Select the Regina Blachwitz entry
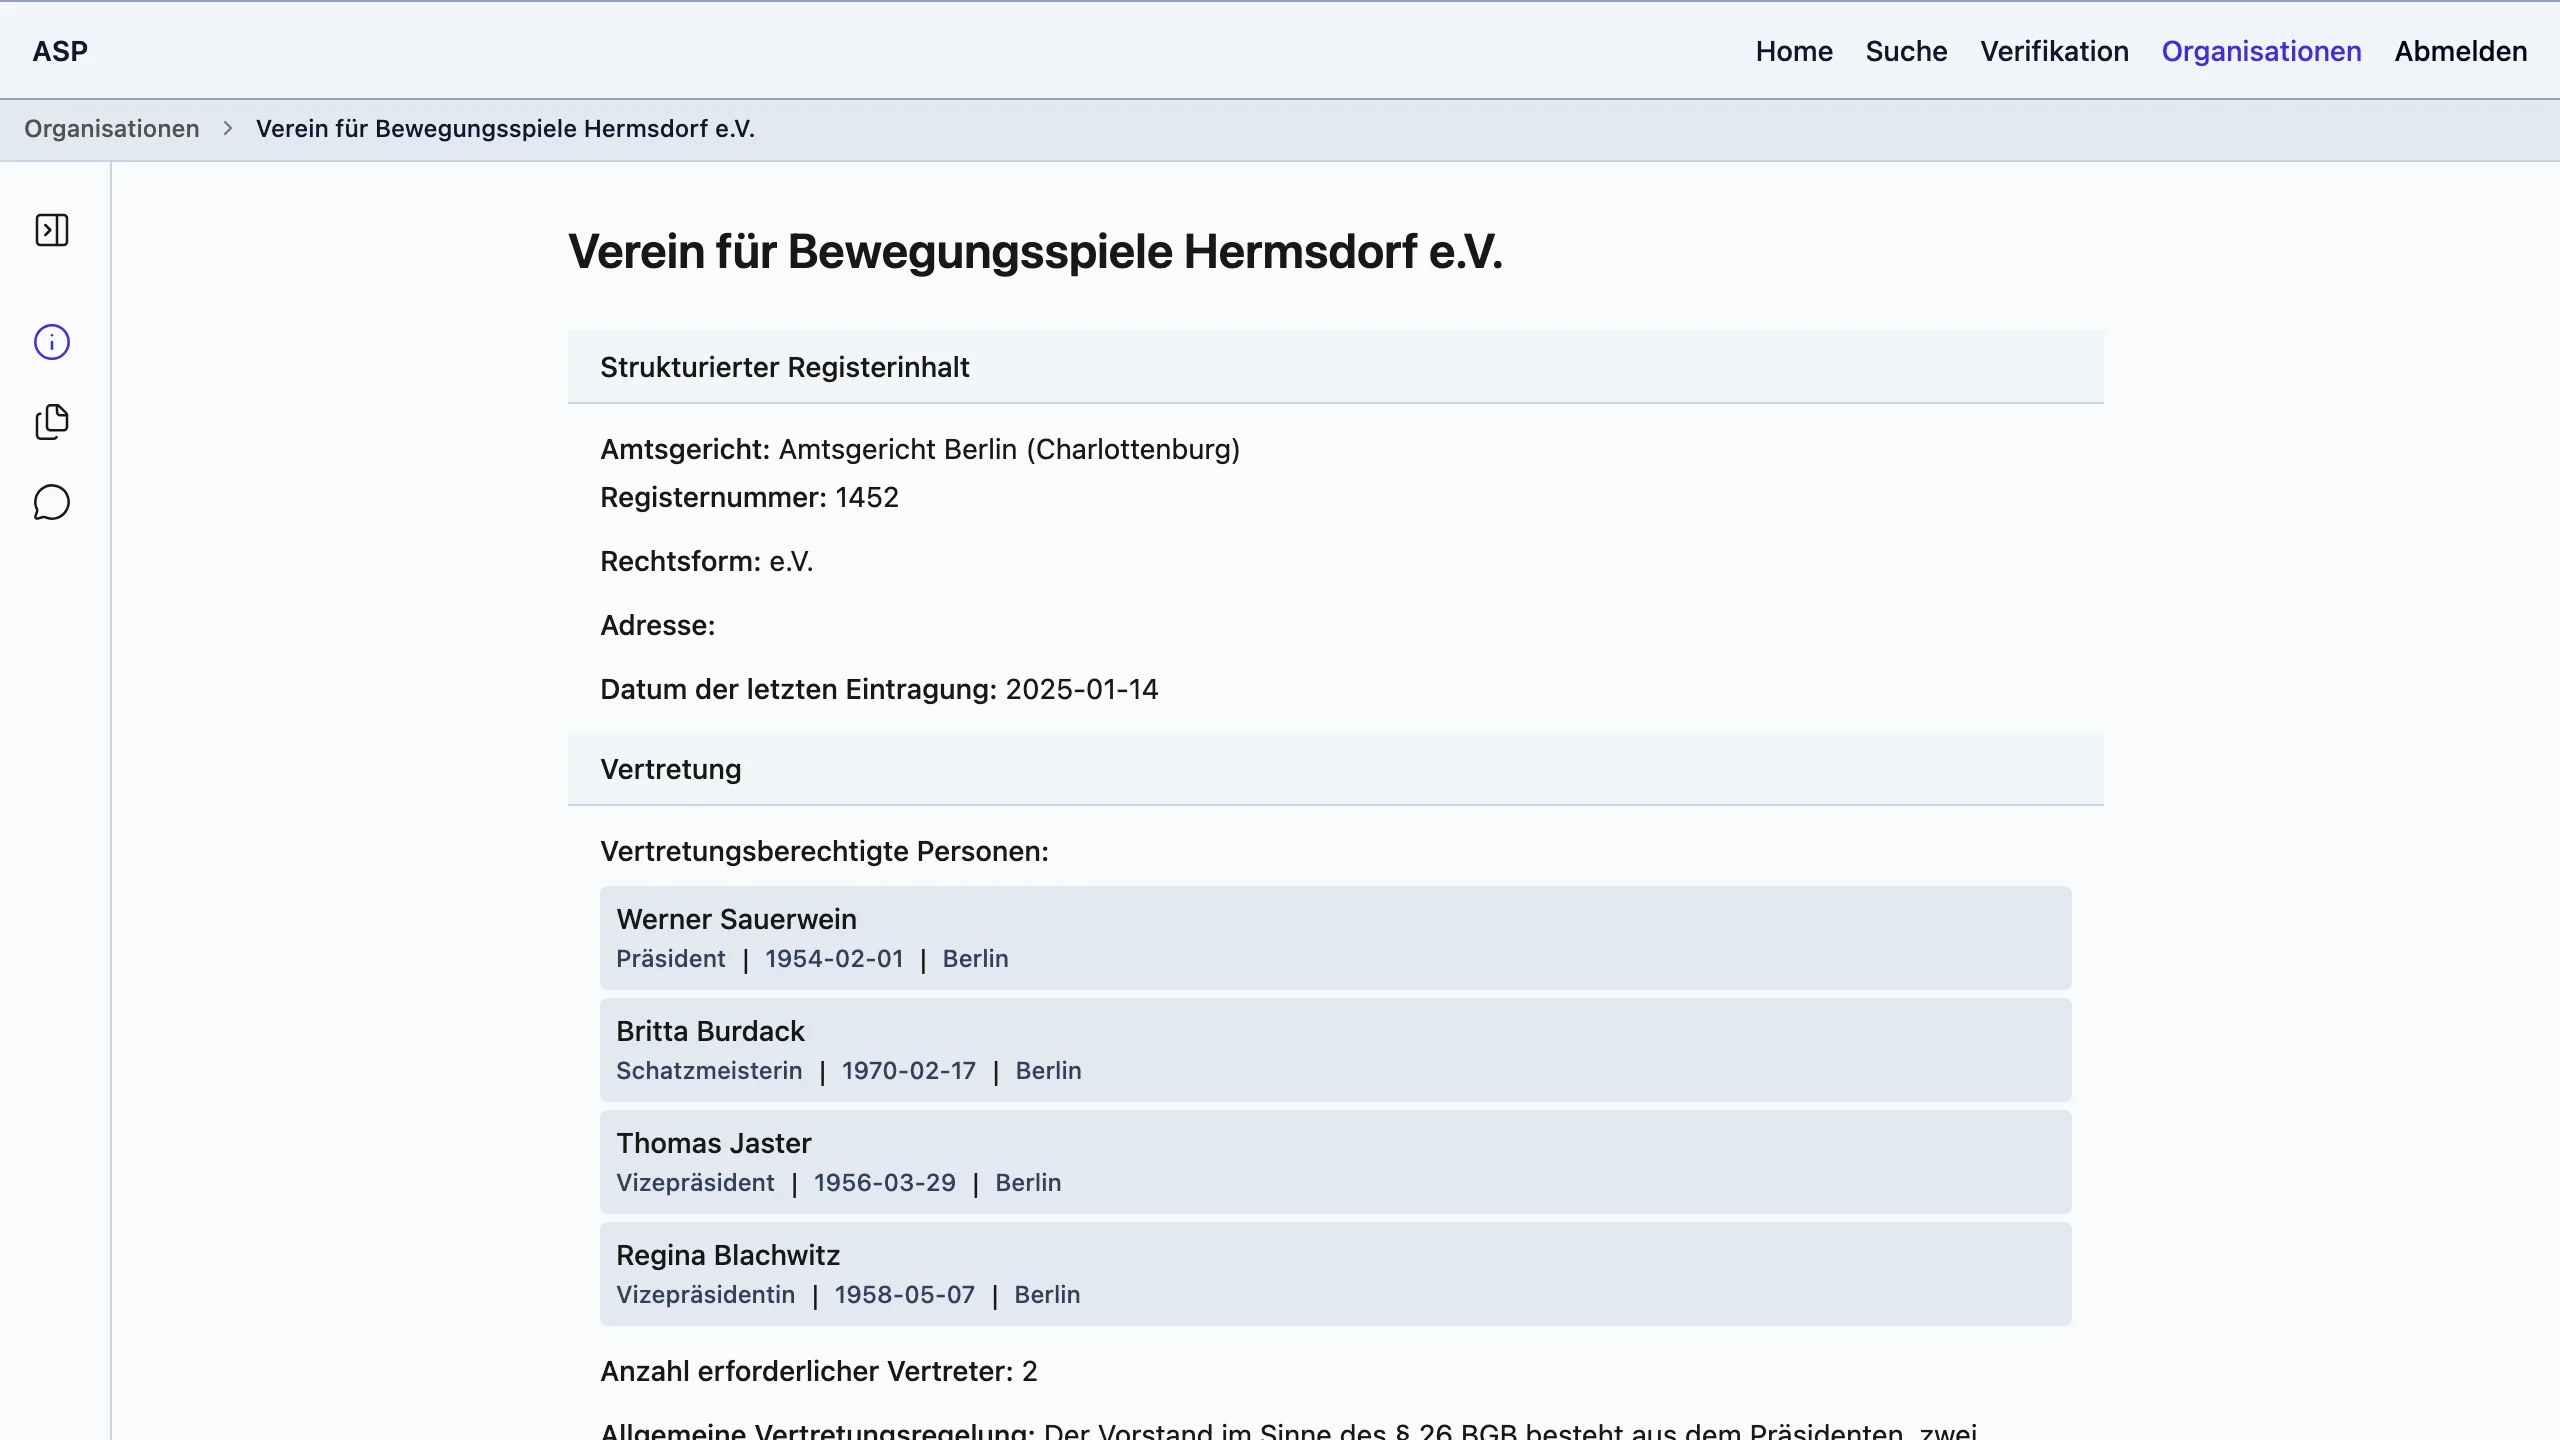This screenshot has height=1440, width=2560. [x=1335, y=1273]
